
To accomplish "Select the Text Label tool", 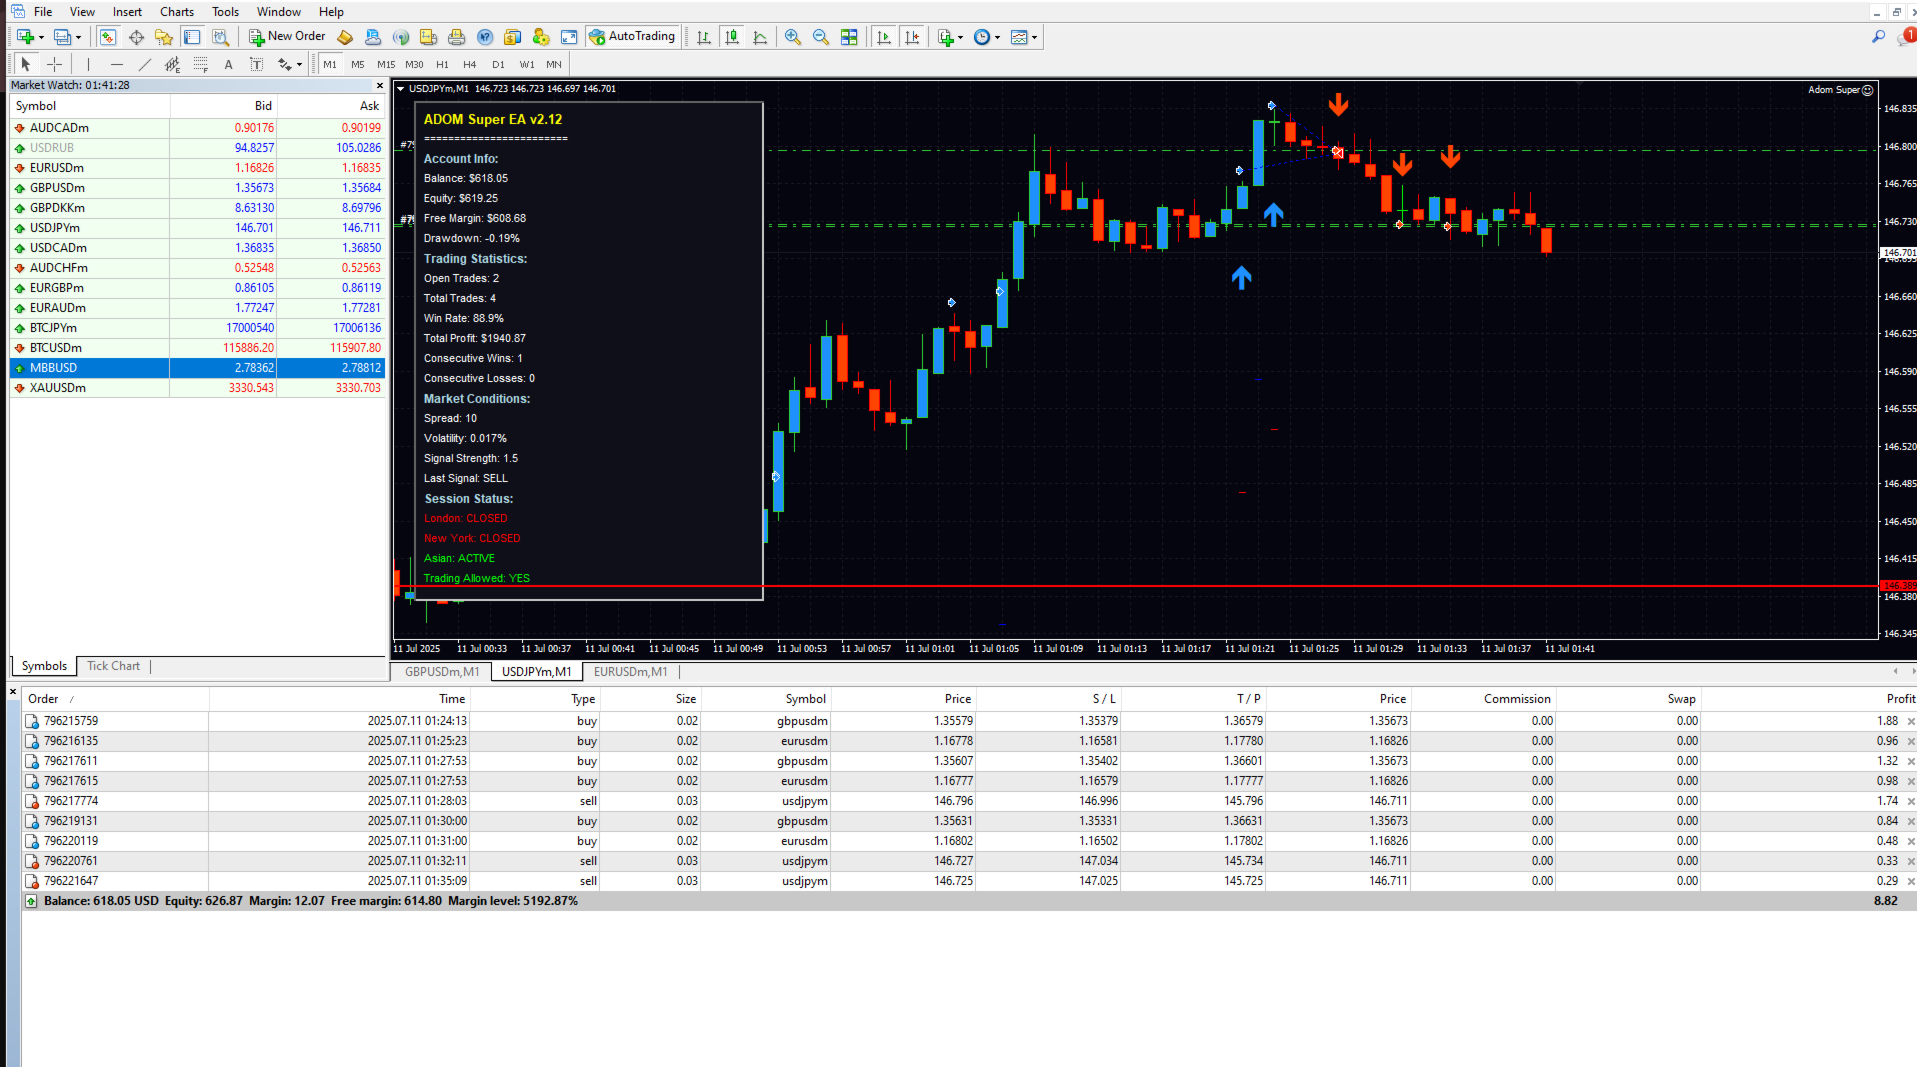I will [256, 64].
